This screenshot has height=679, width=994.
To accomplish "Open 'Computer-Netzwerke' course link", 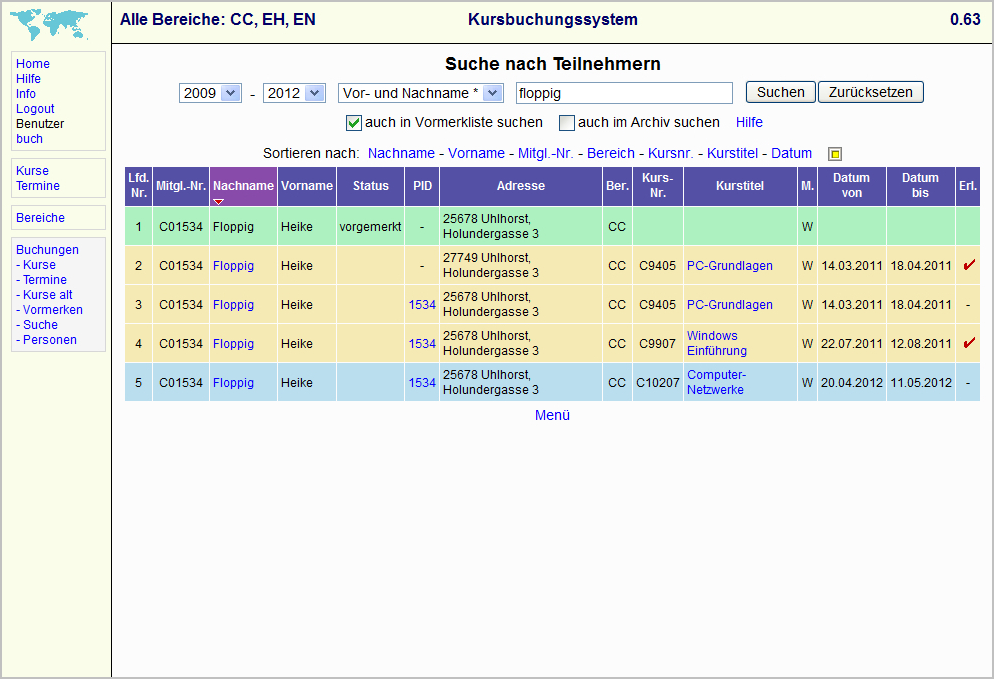I will tap(716, 382).
